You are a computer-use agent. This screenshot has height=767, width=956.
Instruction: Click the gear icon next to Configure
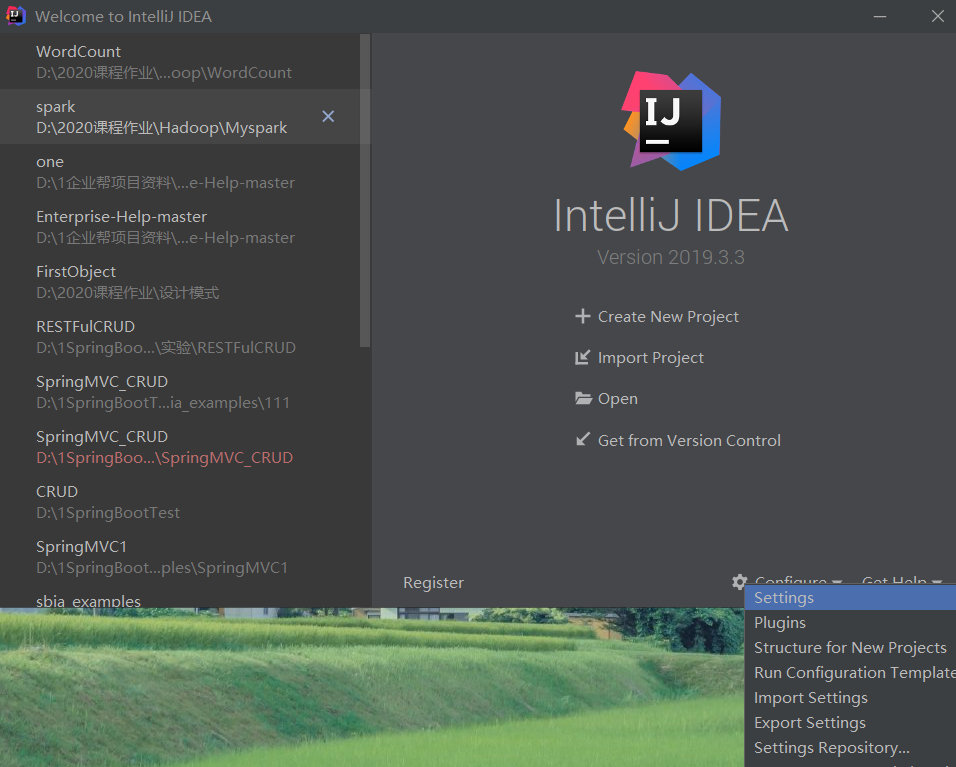[739, 581]
